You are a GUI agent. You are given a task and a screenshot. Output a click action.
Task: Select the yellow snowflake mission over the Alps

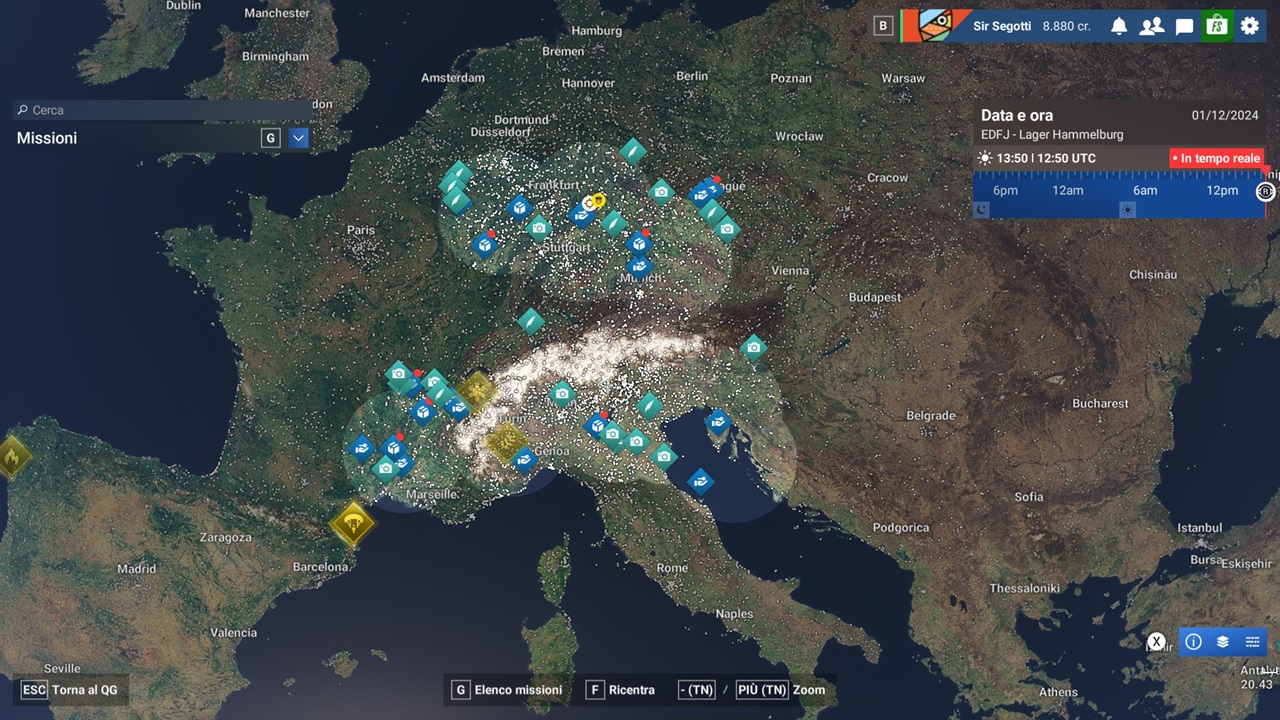coord(476,392)
